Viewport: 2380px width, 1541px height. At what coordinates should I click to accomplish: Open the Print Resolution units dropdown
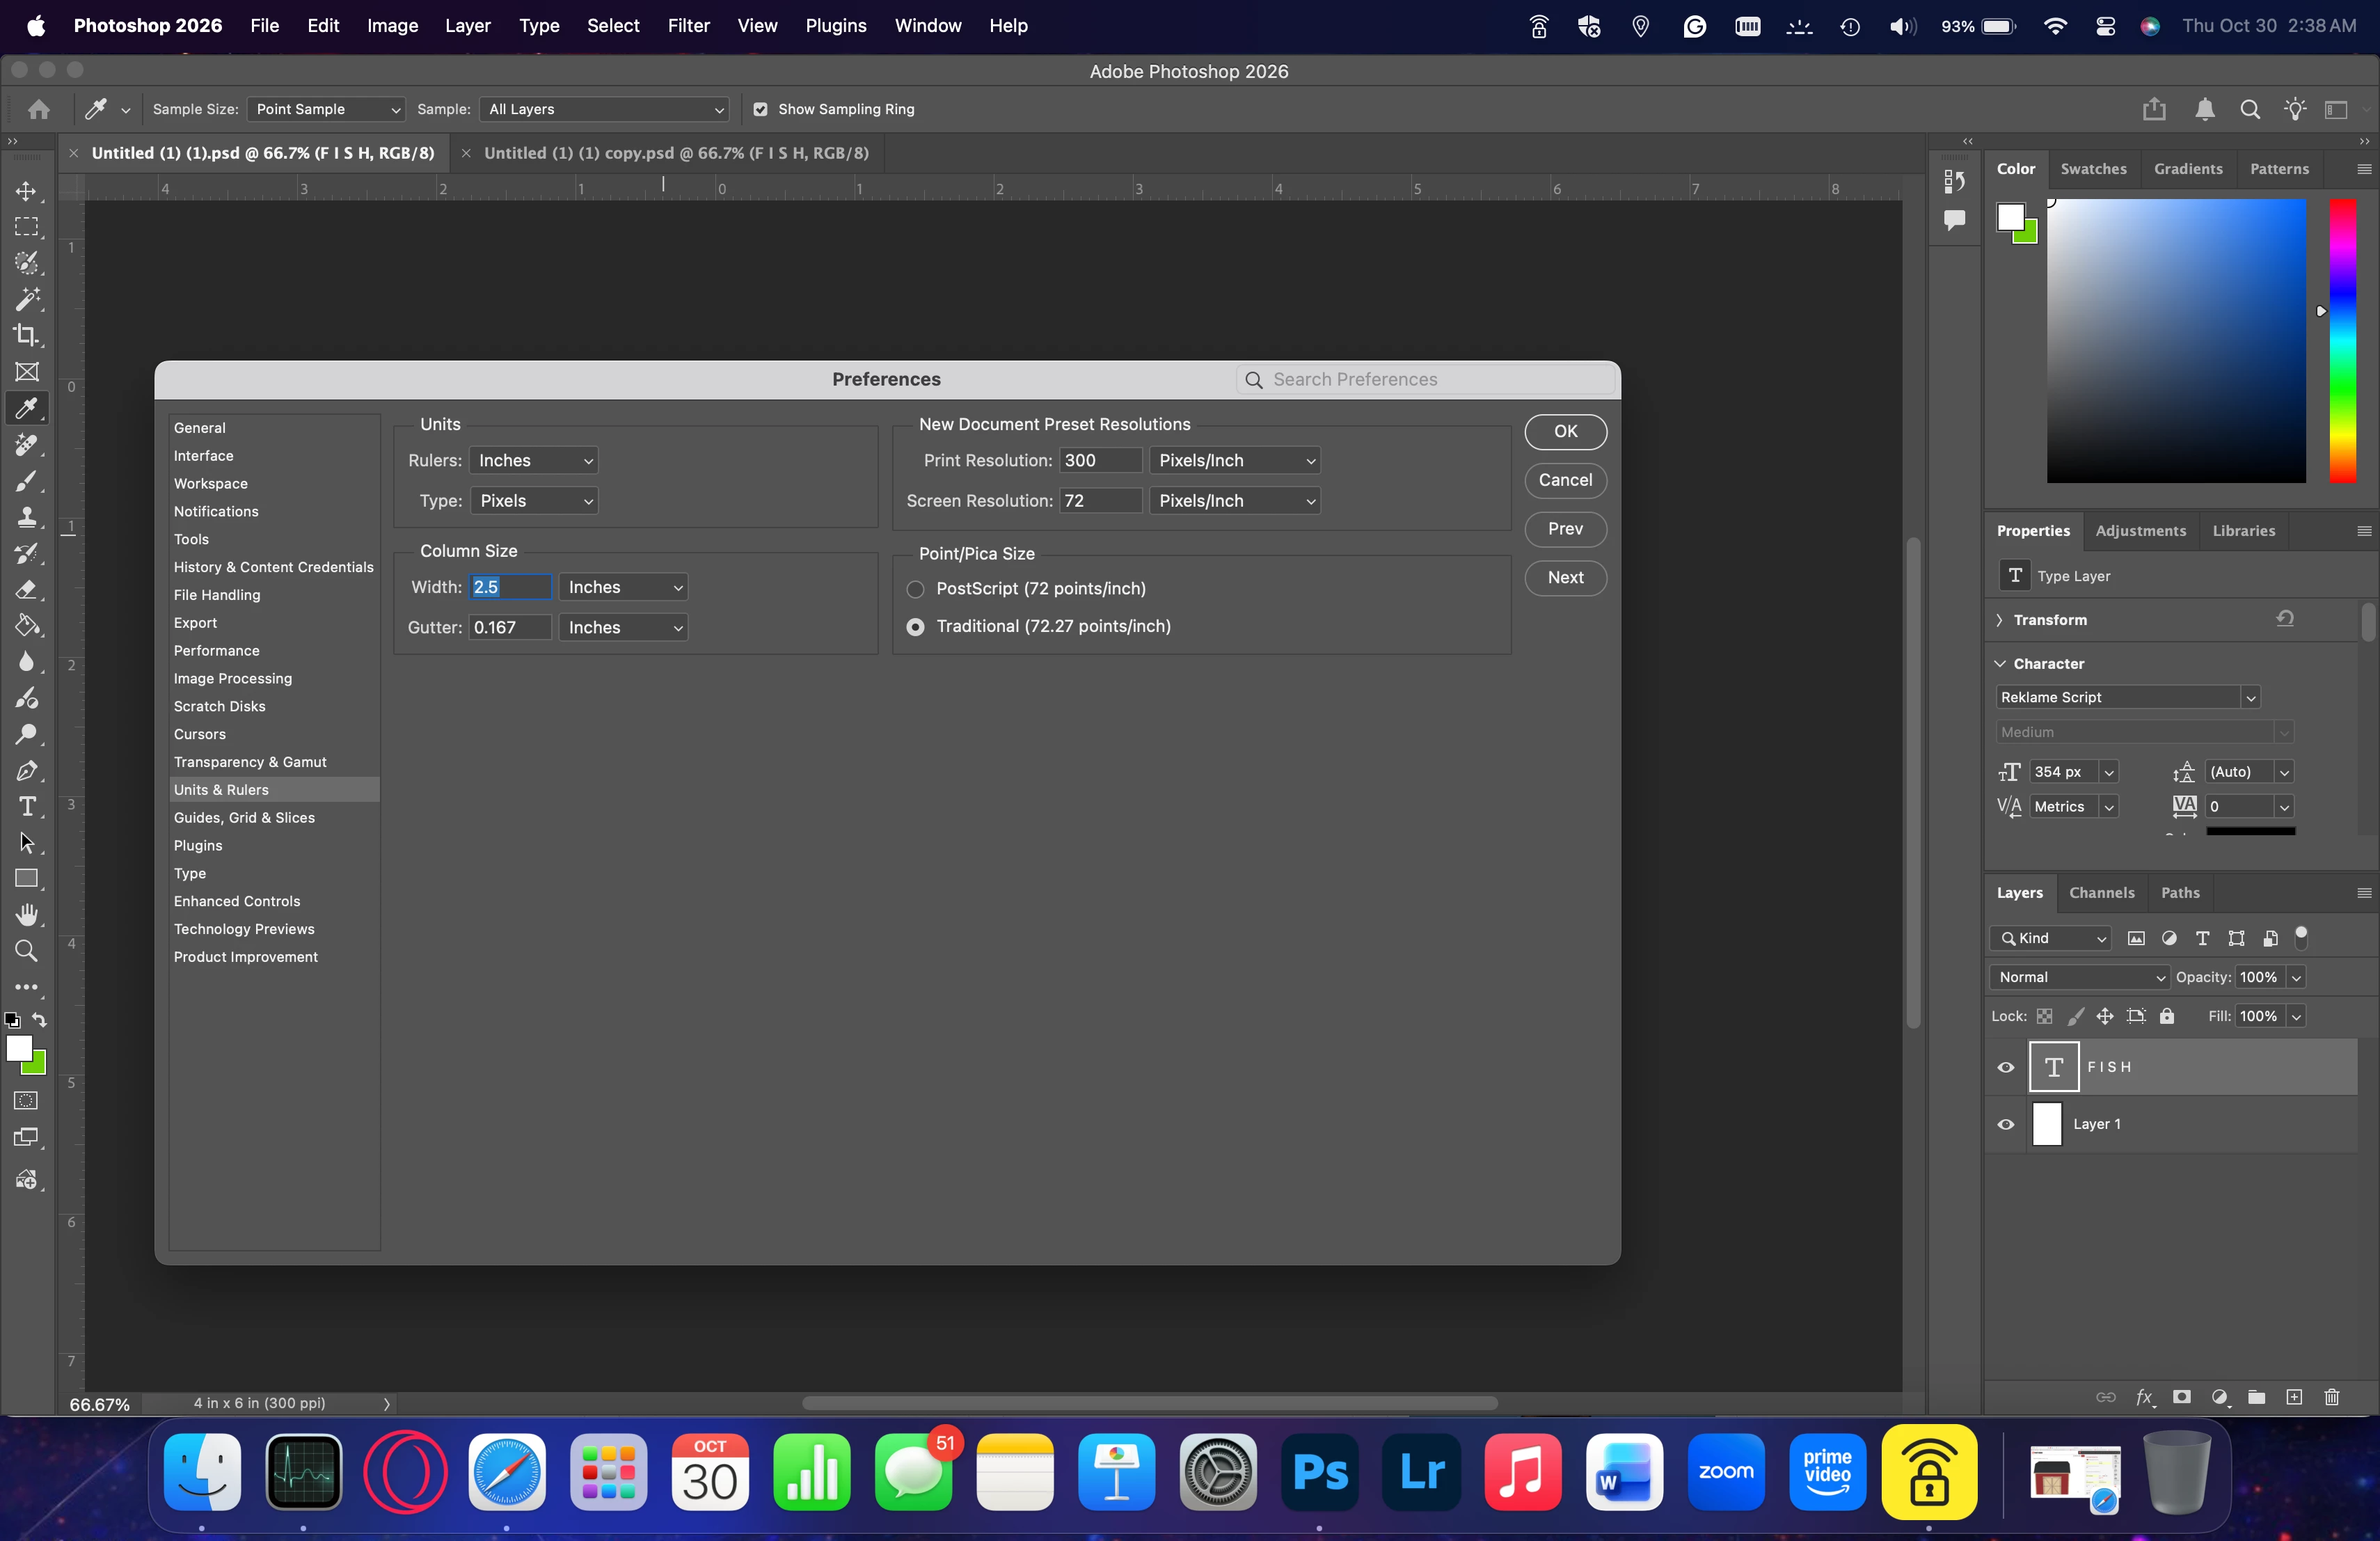1235,461
